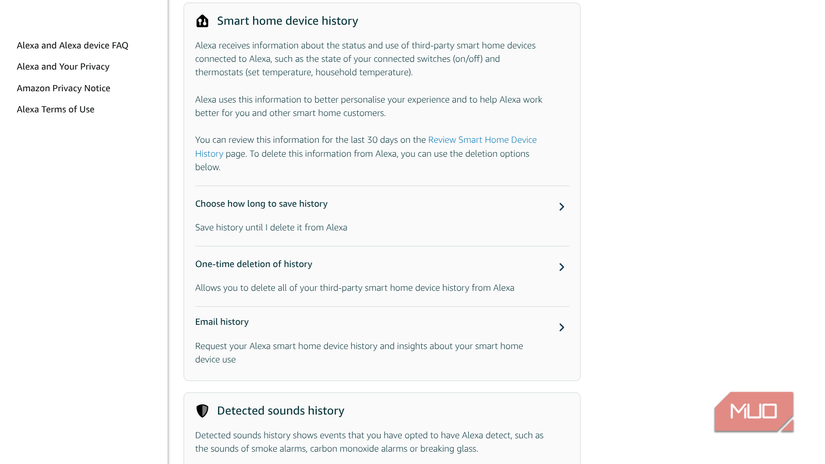Image resolution: width=825 pixels, height=464 pixels.
Task: Open the Amazon Privacy Notice link
Action: 63,88
